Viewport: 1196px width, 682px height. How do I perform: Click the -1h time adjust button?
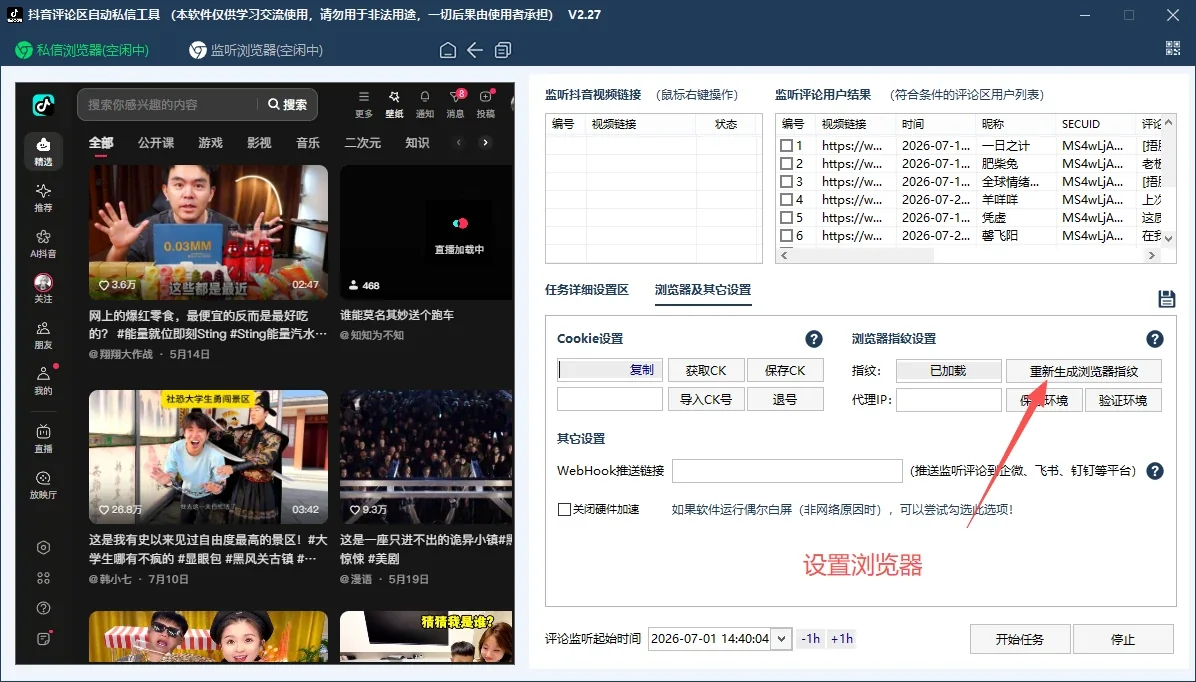810,639
